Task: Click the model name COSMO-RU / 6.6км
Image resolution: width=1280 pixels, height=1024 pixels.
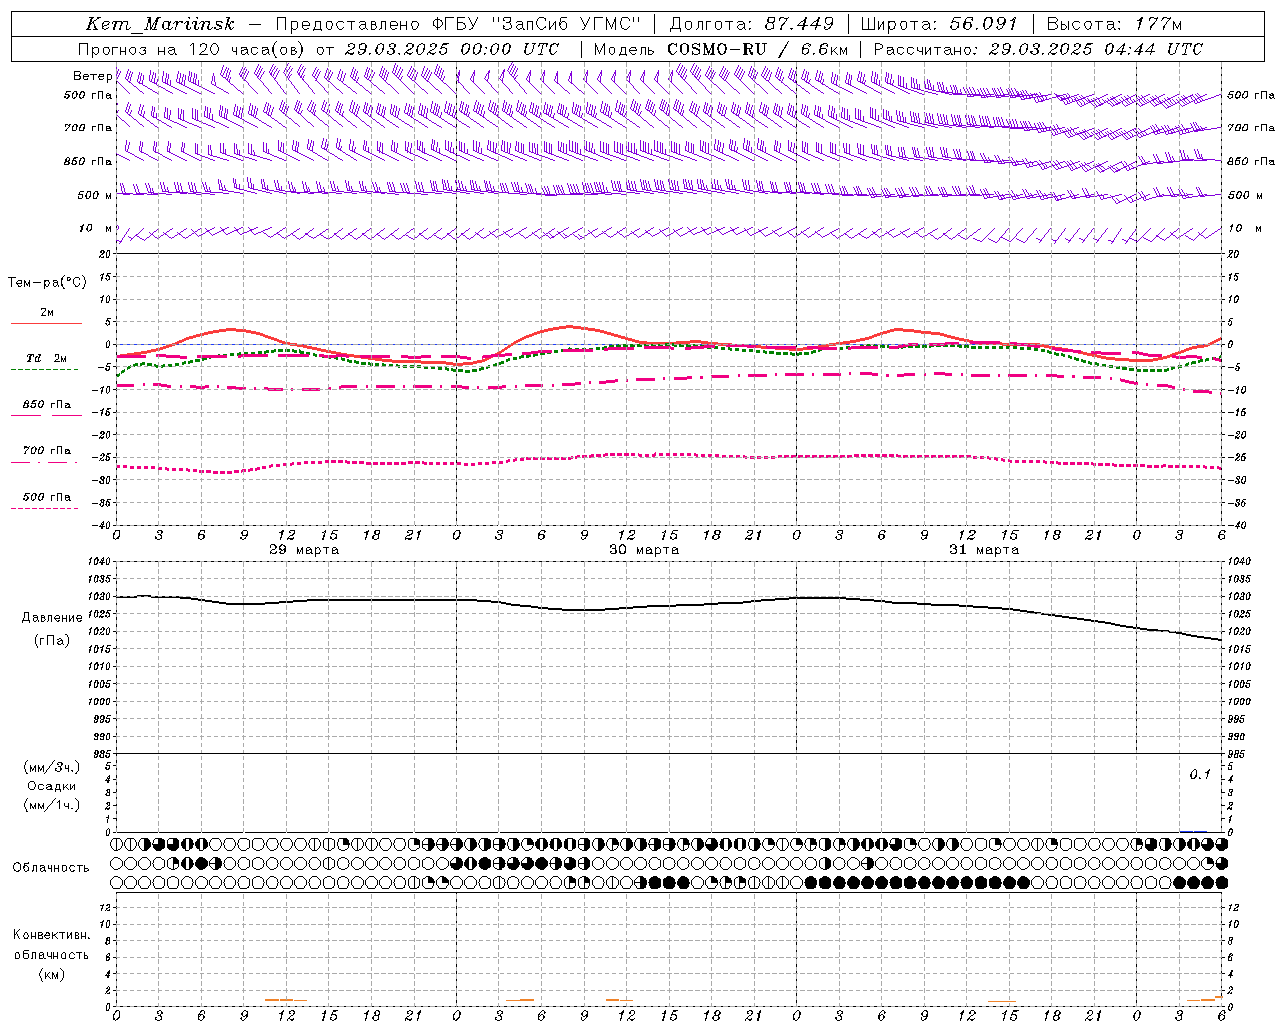Action: pos(758,49)
